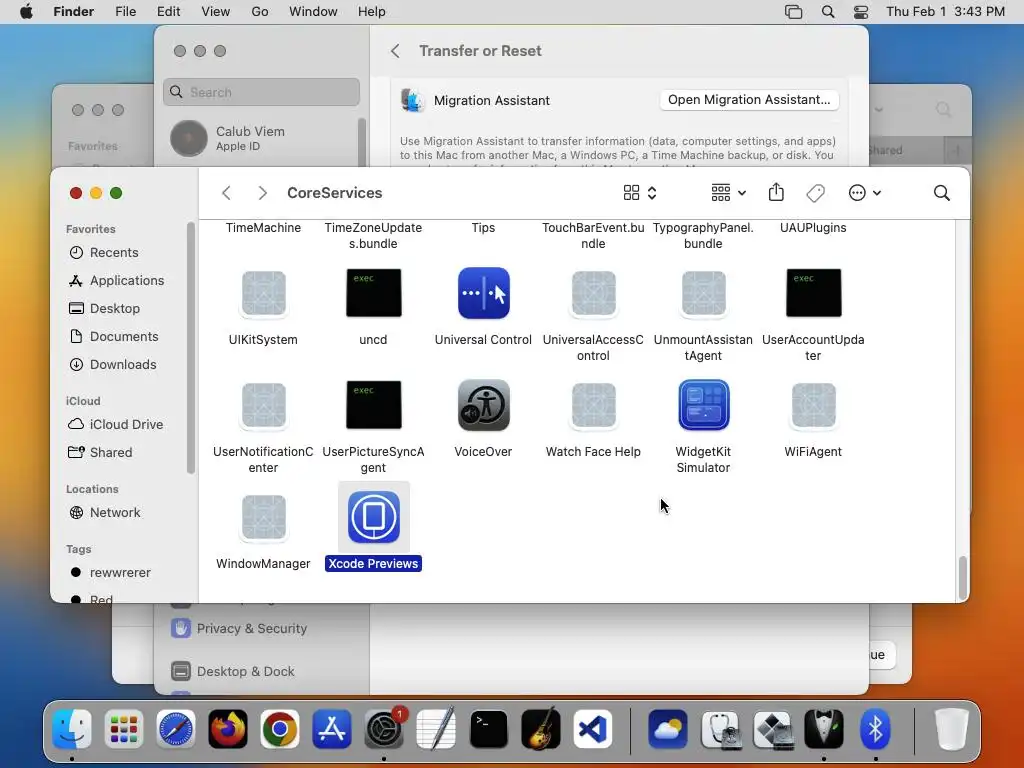
Task: Open the Help menu
Action: coord(372,12)
